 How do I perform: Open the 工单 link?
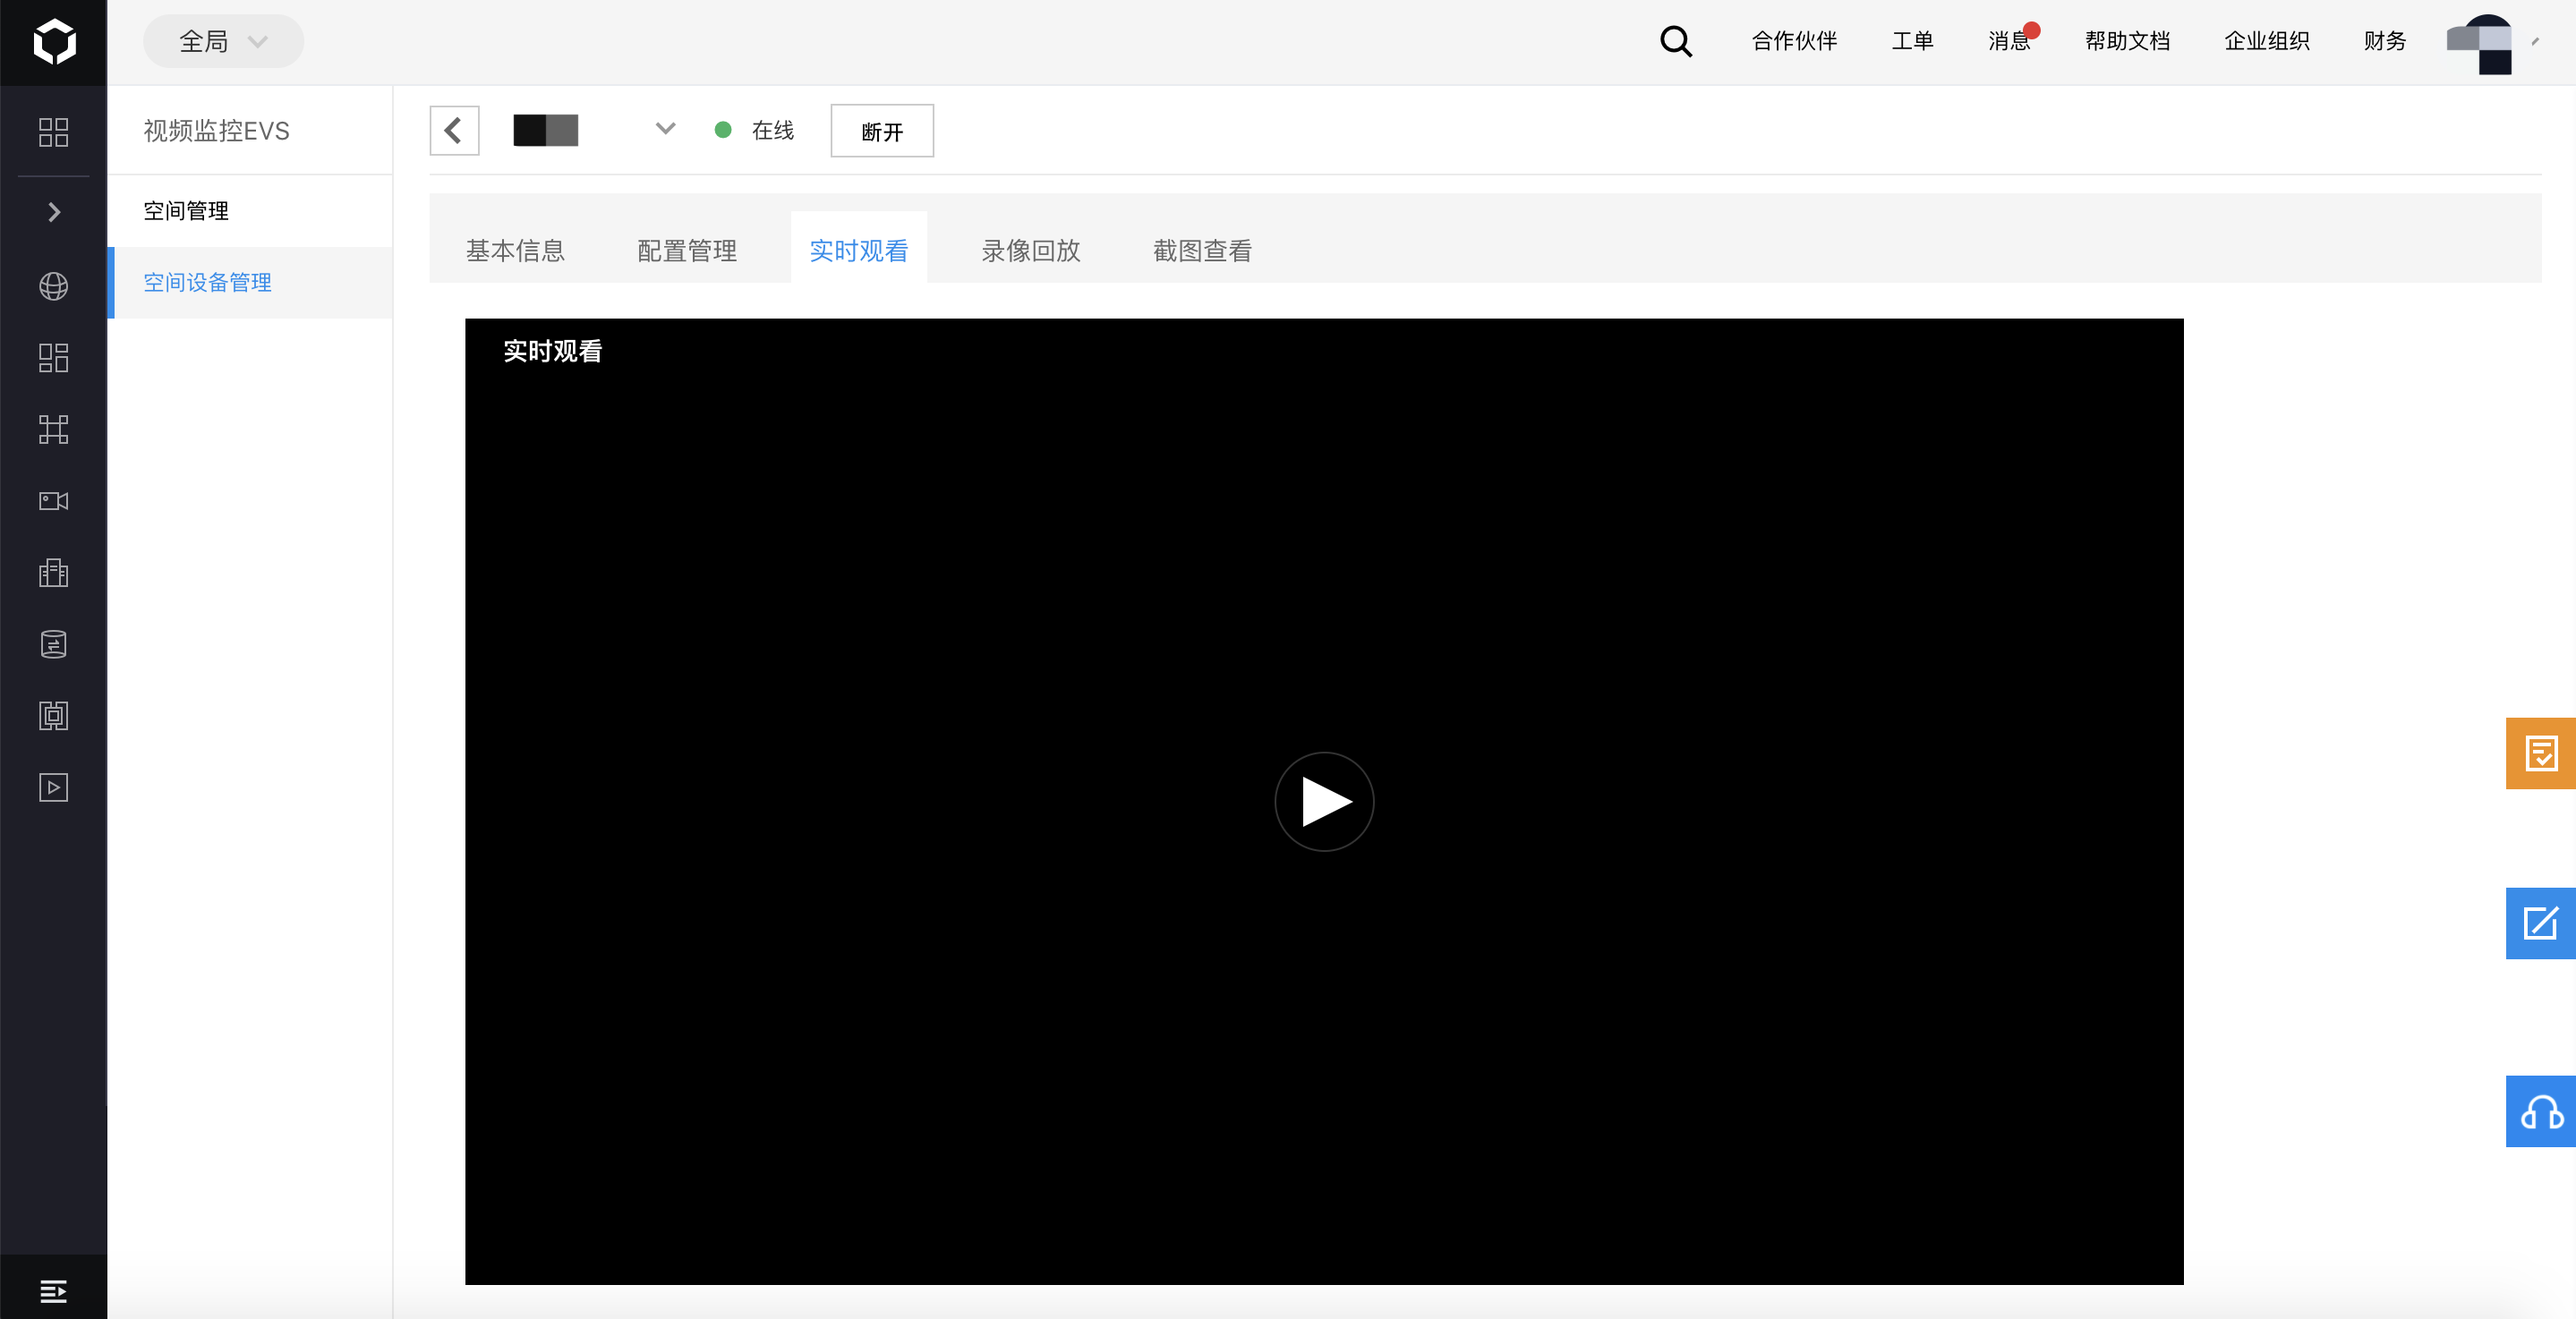[1912, 41]
